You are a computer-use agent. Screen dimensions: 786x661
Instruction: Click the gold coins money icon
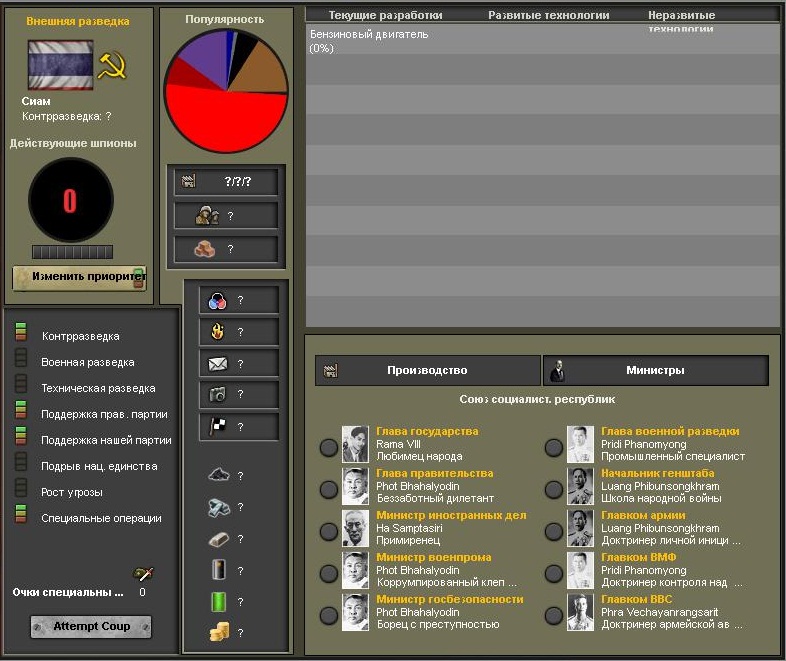(x=219, y=631)
